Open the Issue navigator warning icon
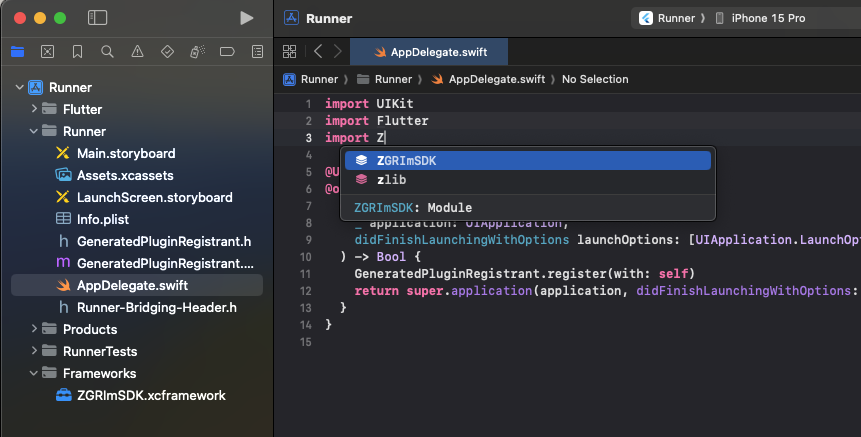 point(137,52)
